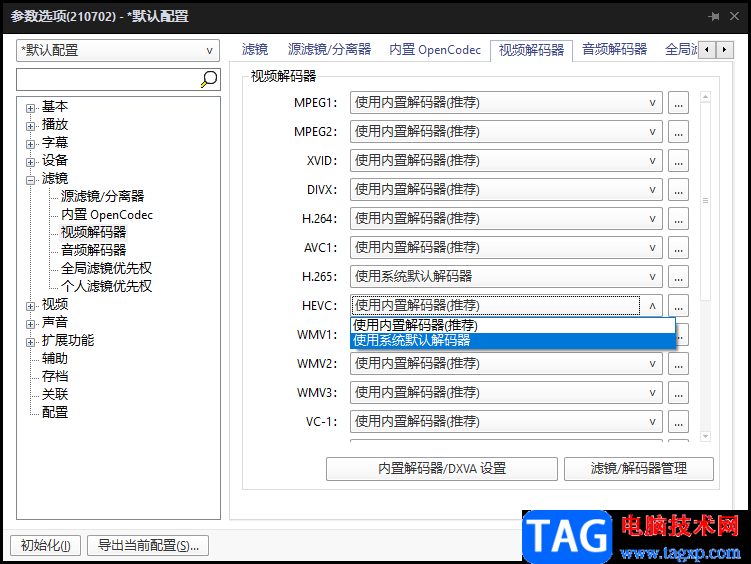This screenshot has height=564, width=751.
Task: Choose 使用系统默认解码器 in HEVC list
Action: pos(513,340)
